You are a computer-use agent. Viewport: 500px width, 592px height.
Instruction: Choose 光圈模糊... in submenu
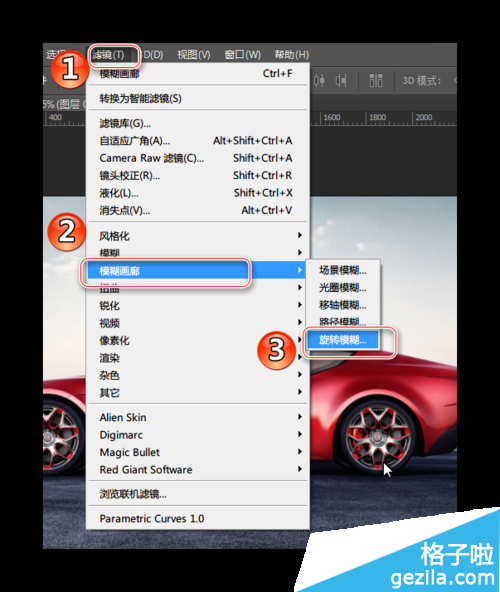(x=343, y=288)
